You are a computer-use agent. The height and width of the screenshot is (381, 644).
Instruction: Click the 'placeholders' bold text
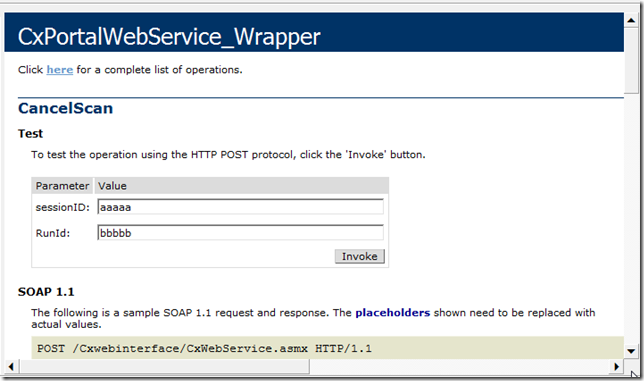pos(393,313)
